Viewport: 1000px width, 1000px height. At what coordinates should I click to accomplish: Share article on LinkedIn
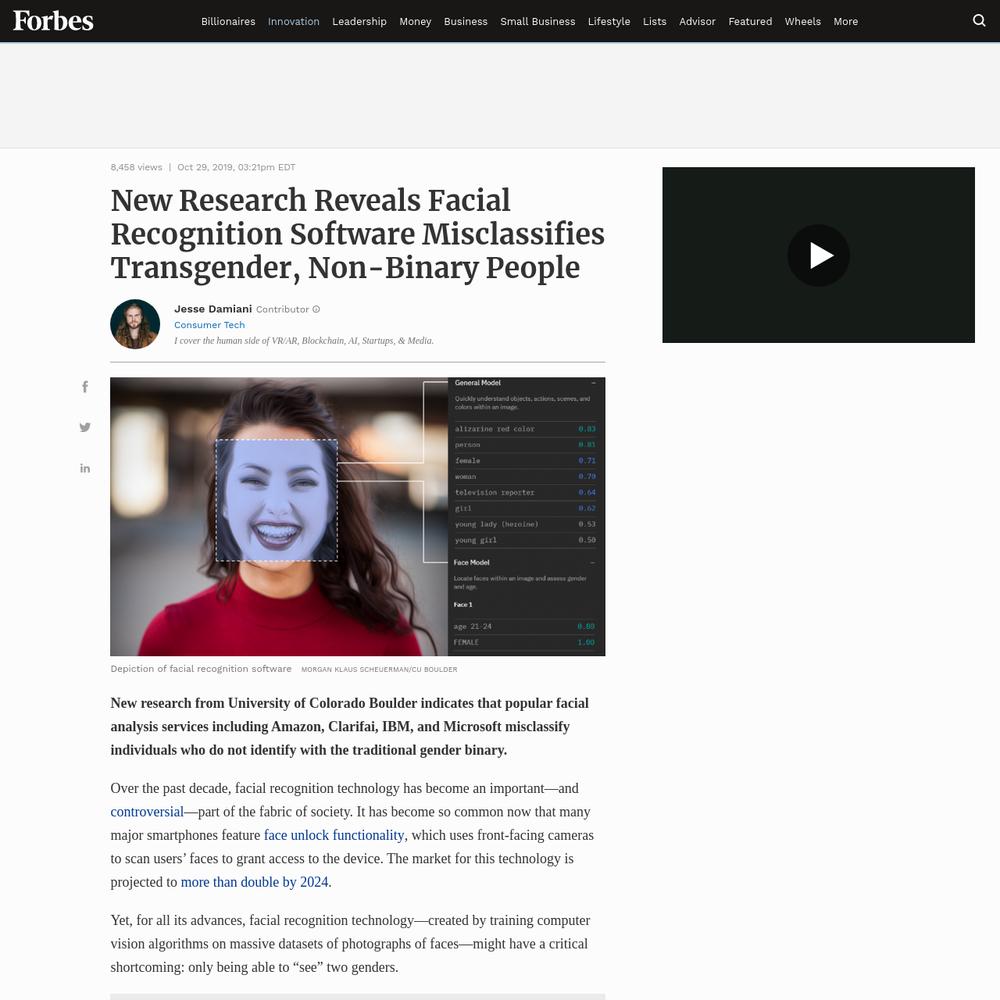pos(85,468)
